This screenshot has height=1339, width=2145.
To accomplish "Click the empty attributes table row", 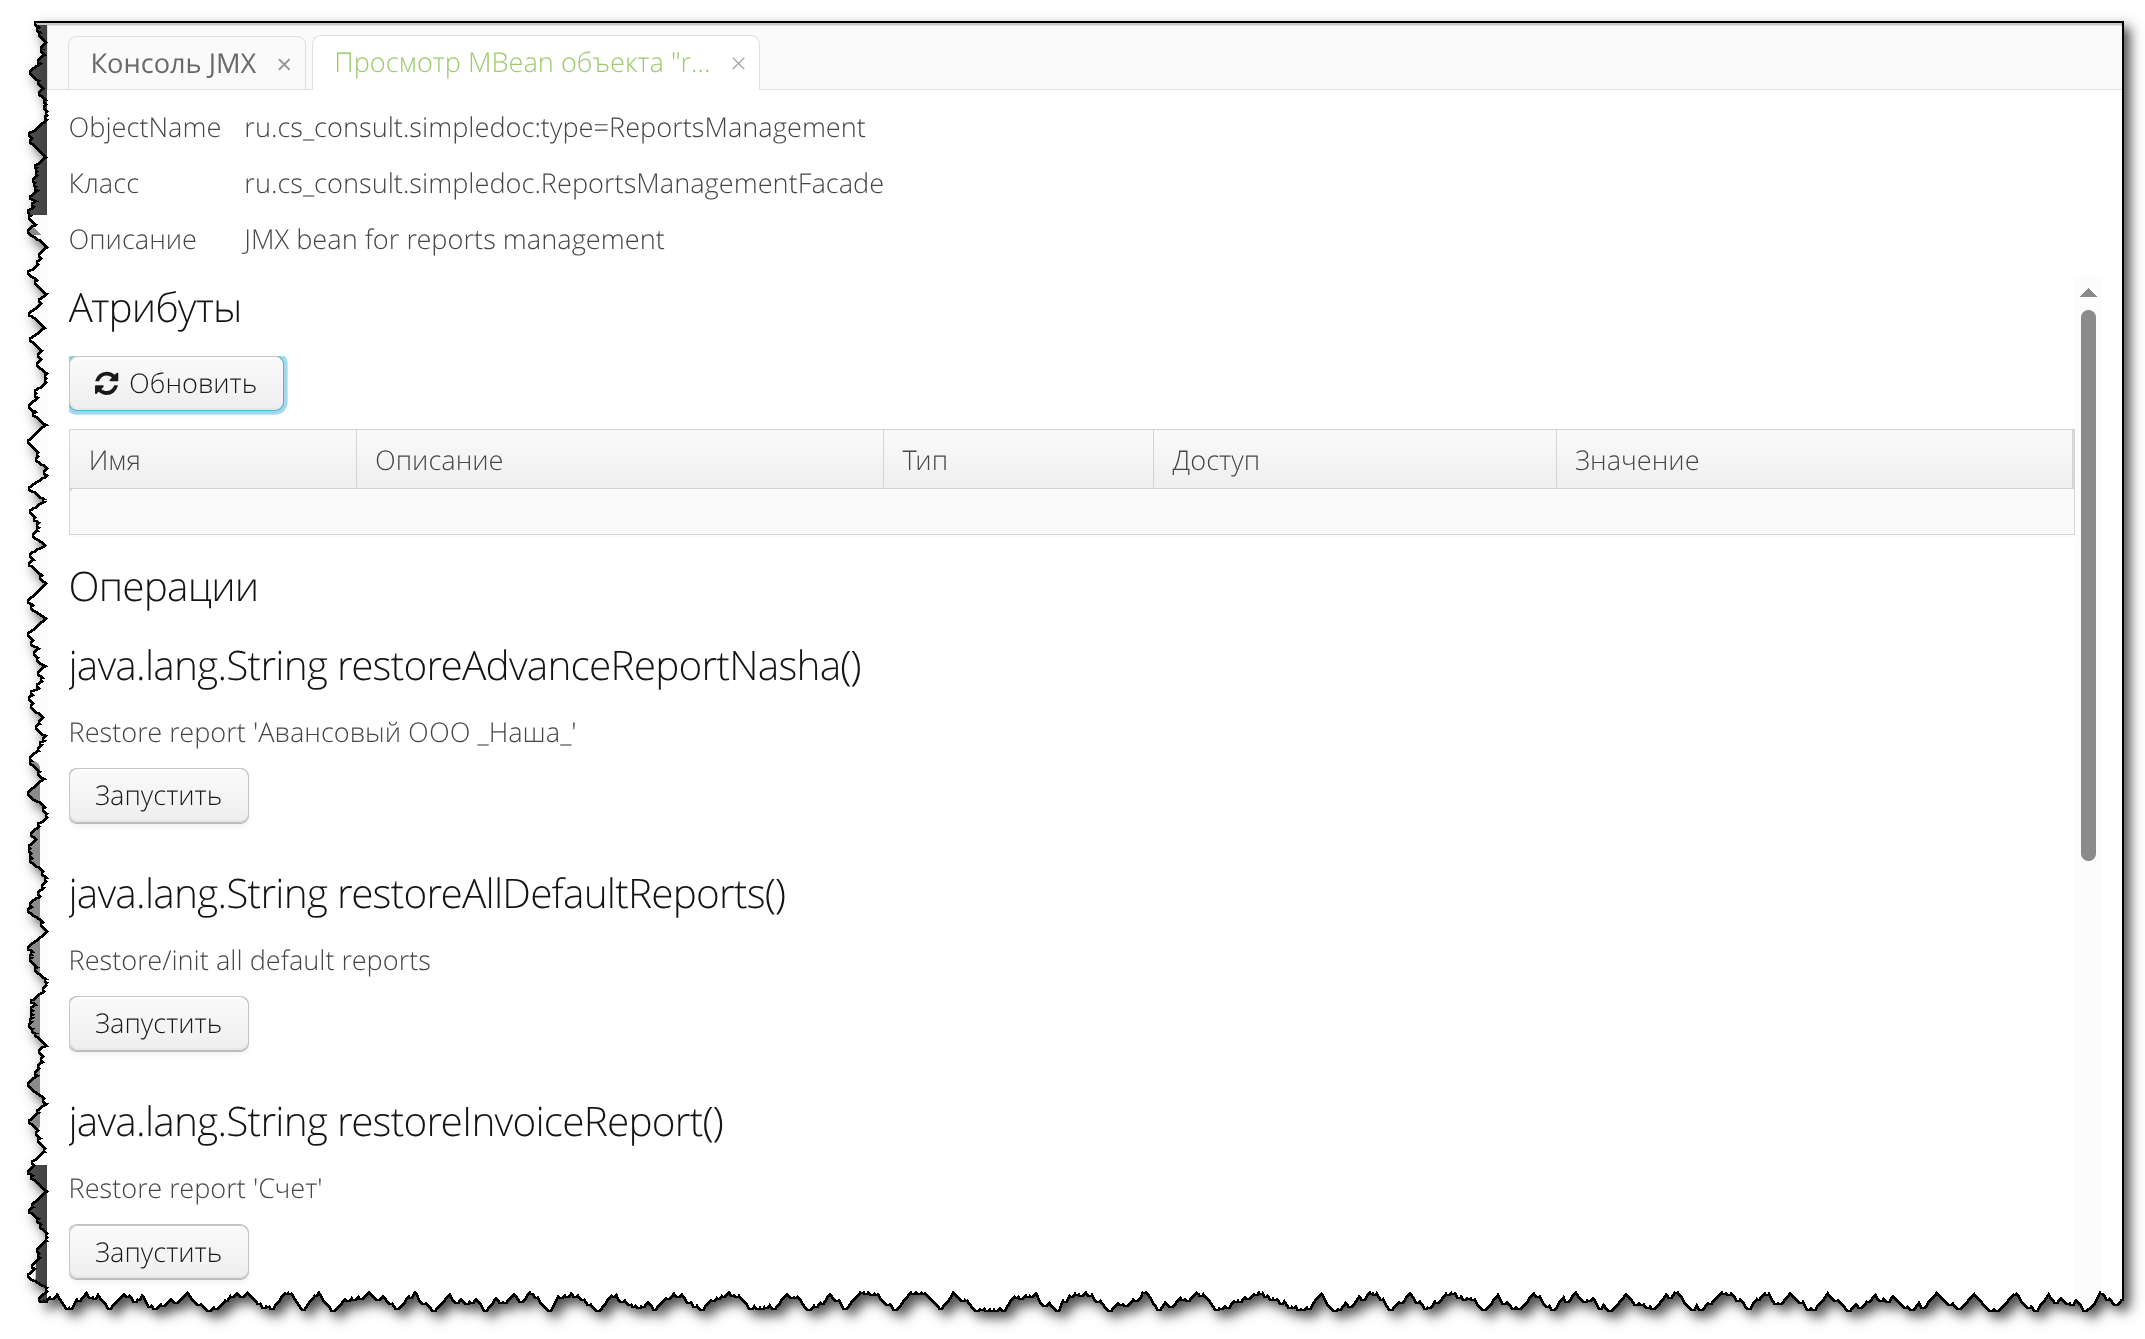I will coord(1070,512).
